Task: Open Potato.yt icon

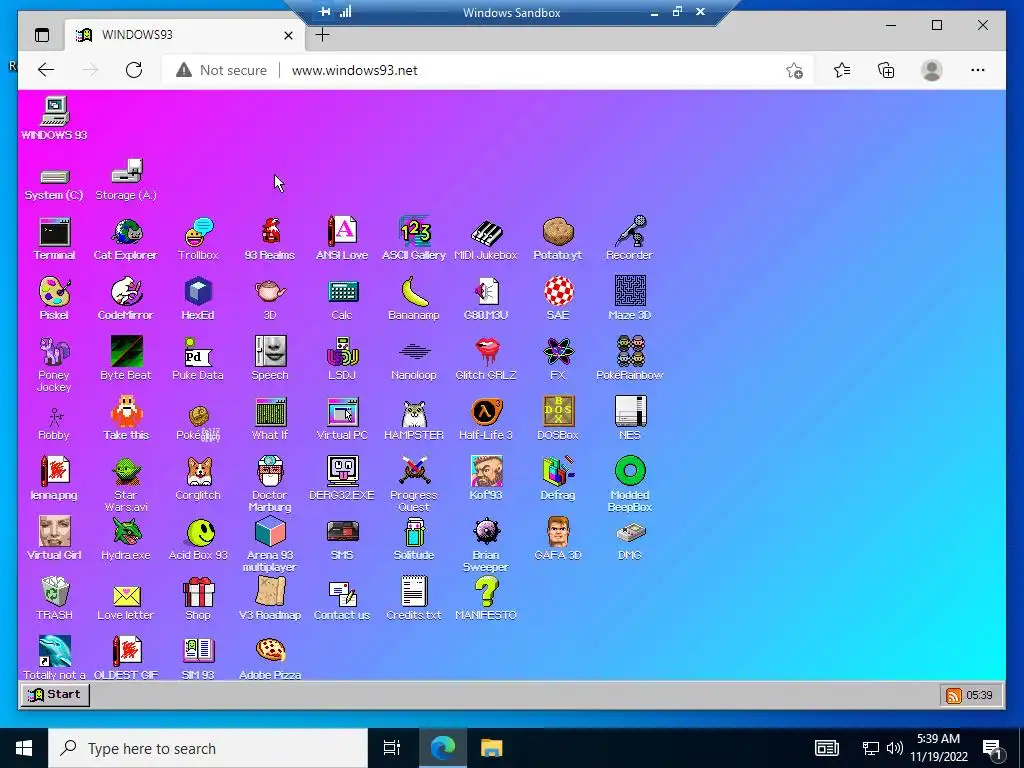Action: (x=558, y=239)
